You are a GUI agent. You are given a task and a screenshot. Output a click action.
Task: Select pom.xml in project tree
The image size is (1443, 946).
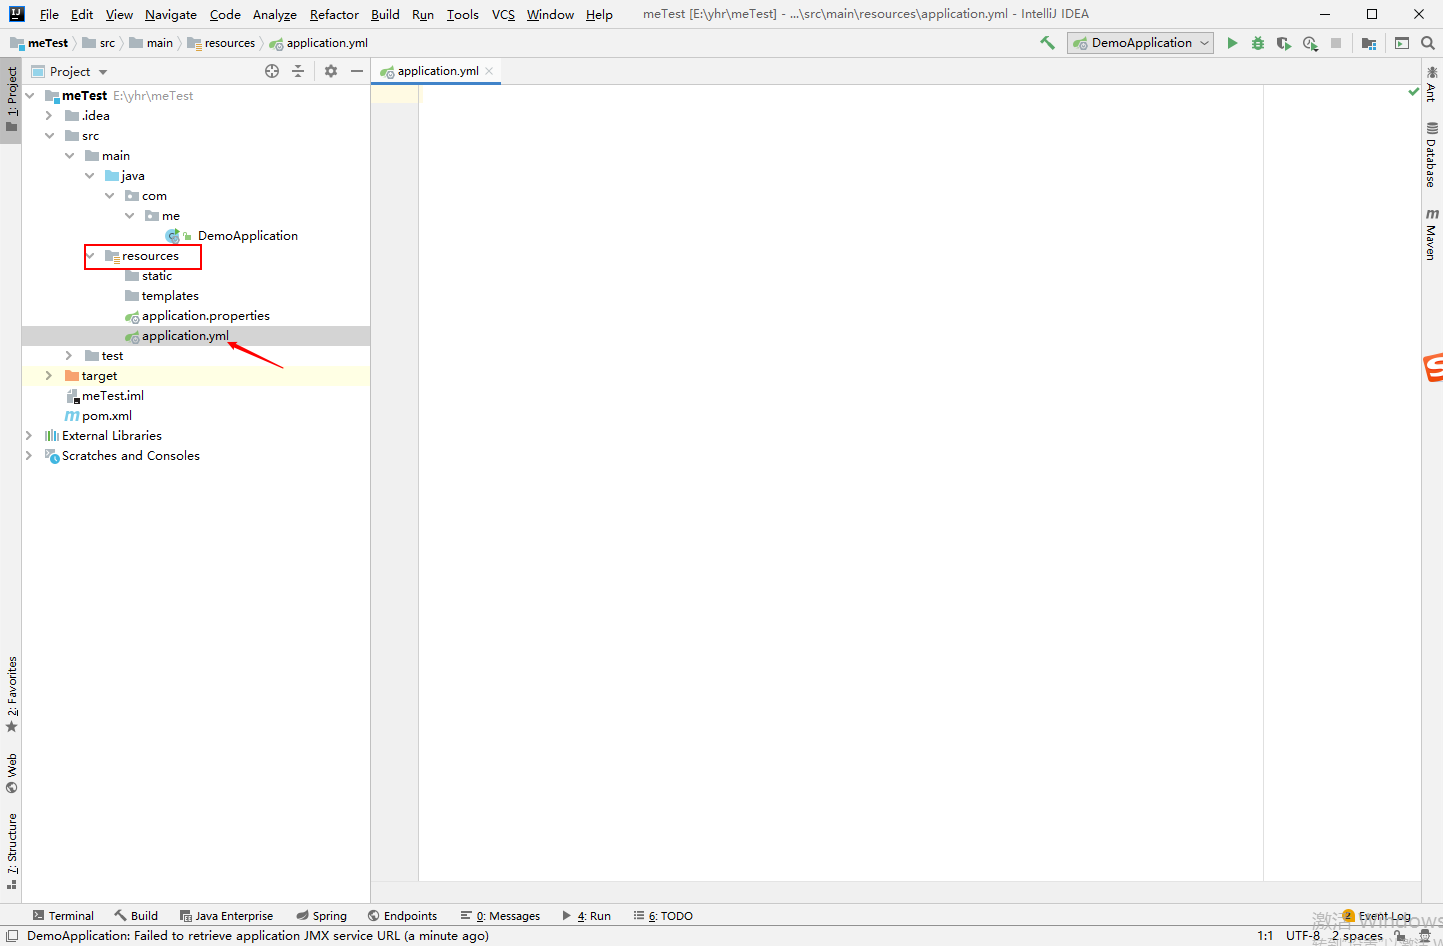tap(106, 416)
